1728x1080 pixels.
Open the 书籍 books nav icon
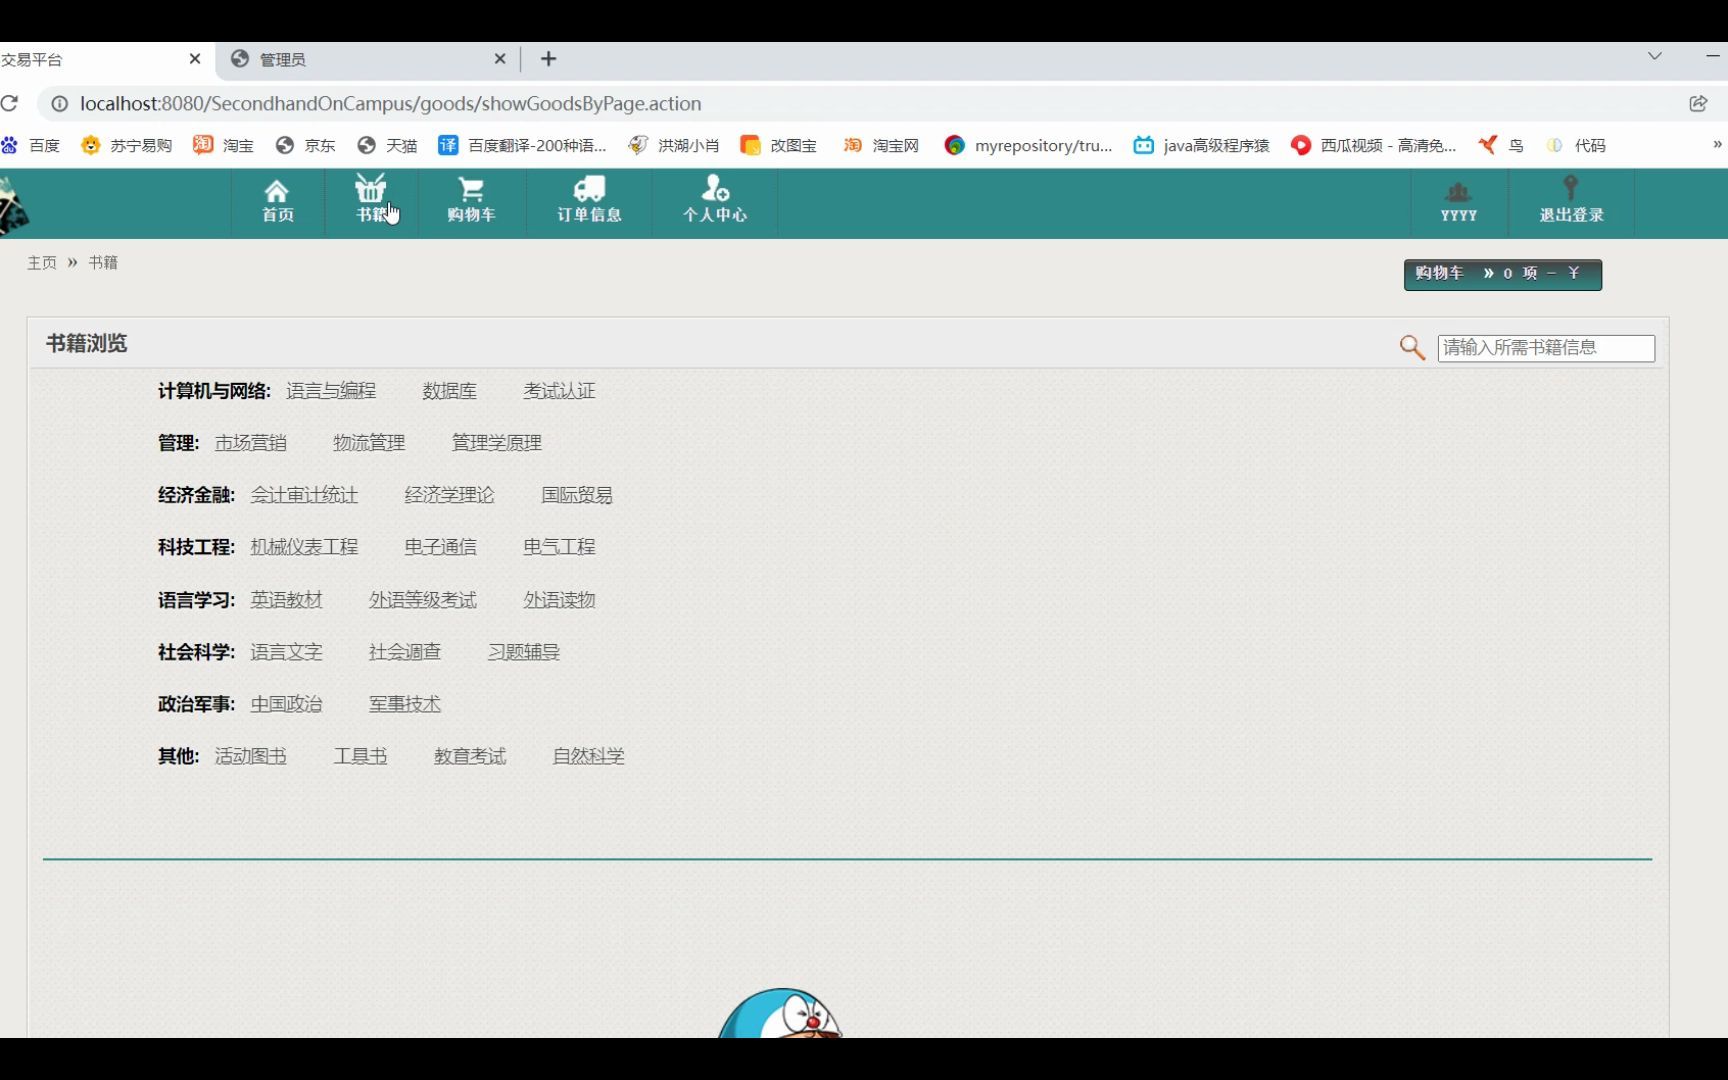tap(371, 201)
